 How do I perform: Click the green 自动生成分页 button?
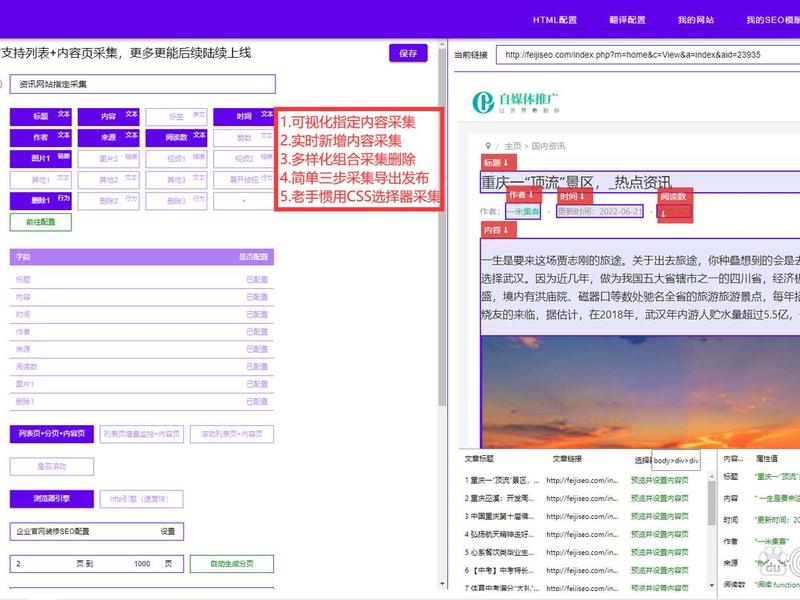pyautogui.click(x=232, y=564)
